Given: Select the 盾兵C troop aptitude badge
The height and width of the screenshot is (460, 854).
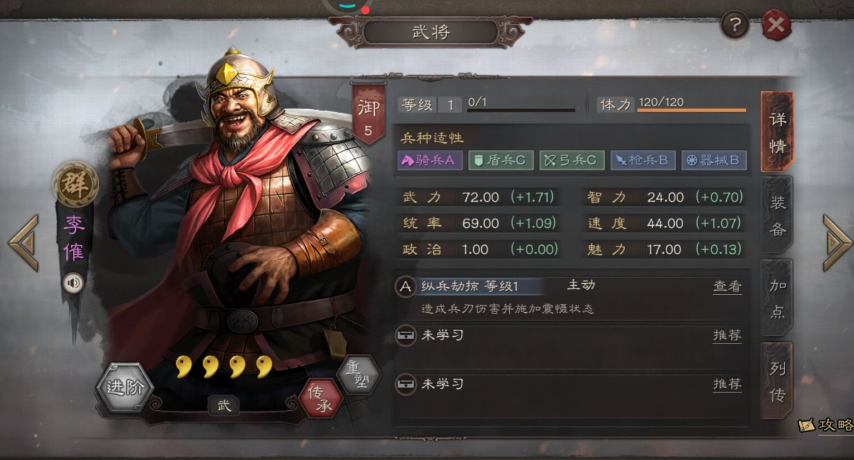Looking at the screenshot, I should pos(501,160).
